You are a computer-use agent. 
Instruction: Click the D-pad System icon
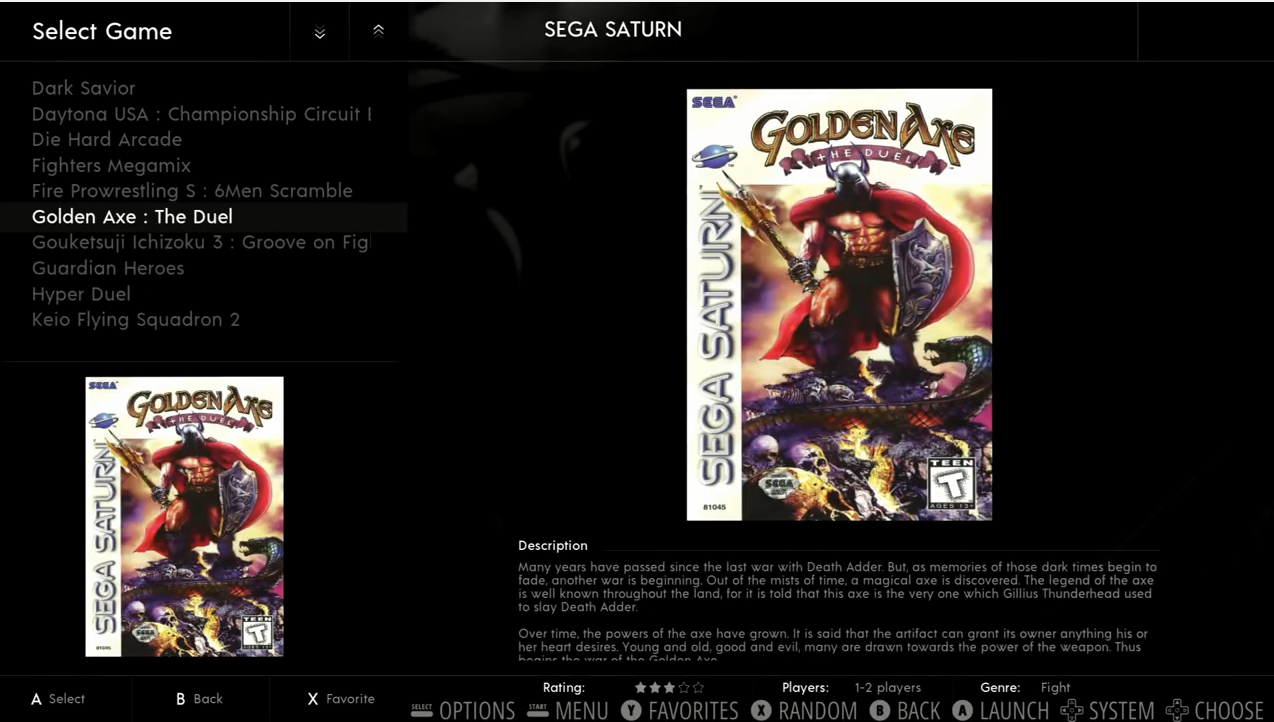coord(1072,710)
